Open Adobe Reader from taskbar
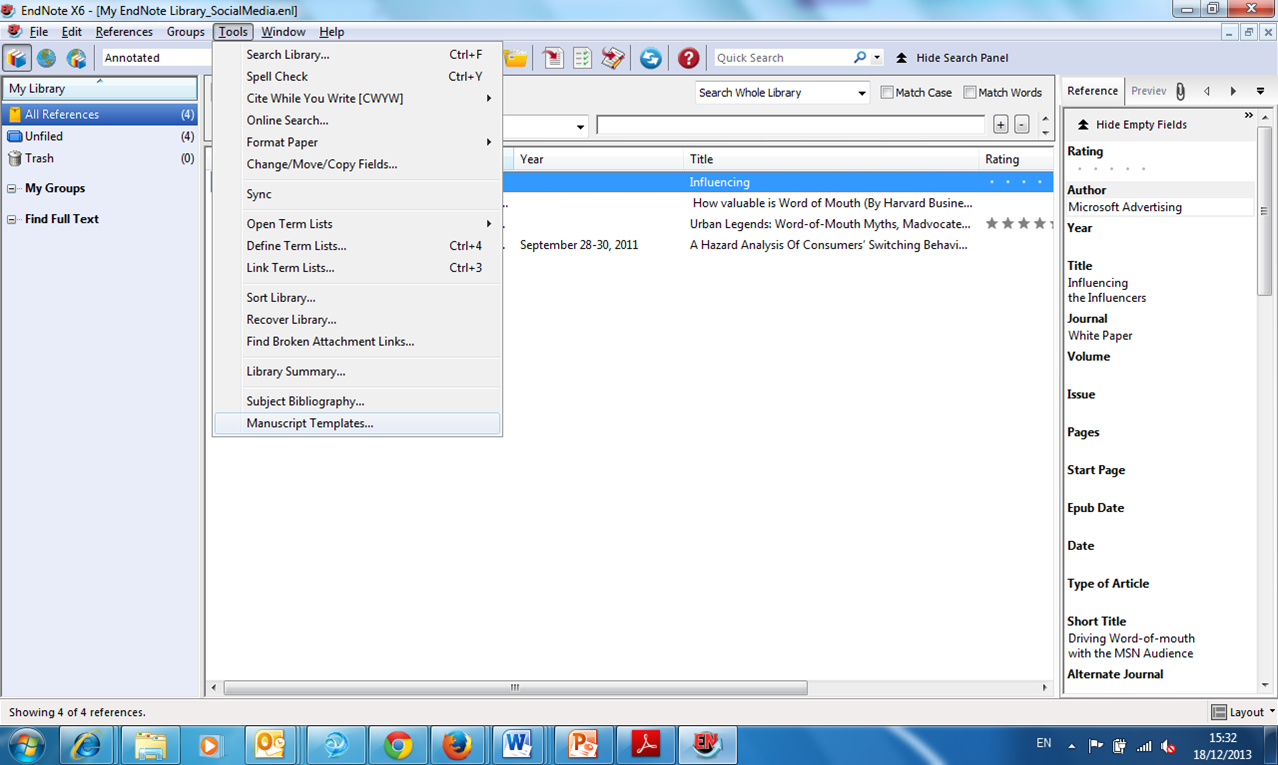Viewport: 1278px width, 765px height. [646, 745]
